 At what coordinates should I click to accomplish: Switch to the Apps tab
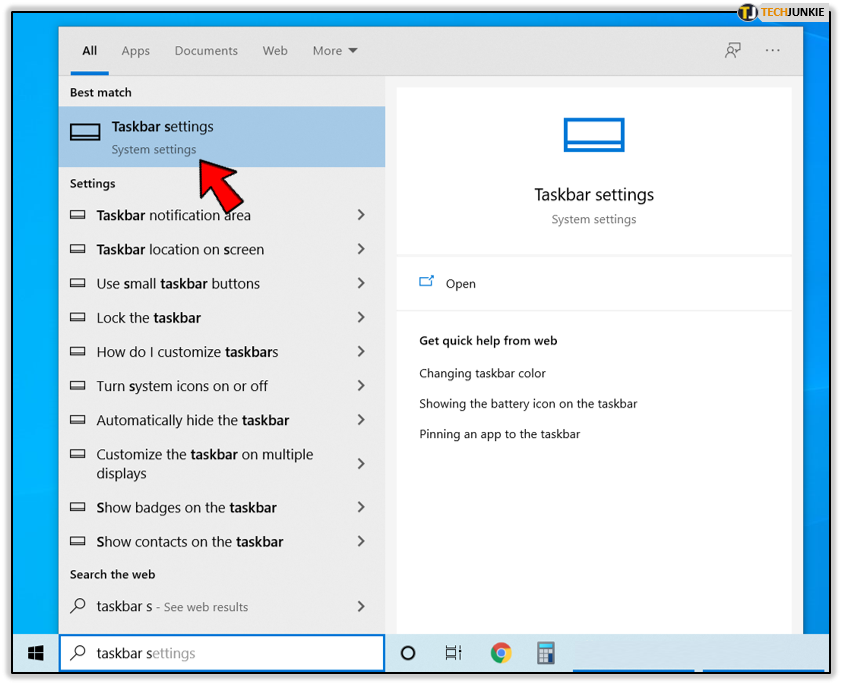coord(136,51)
